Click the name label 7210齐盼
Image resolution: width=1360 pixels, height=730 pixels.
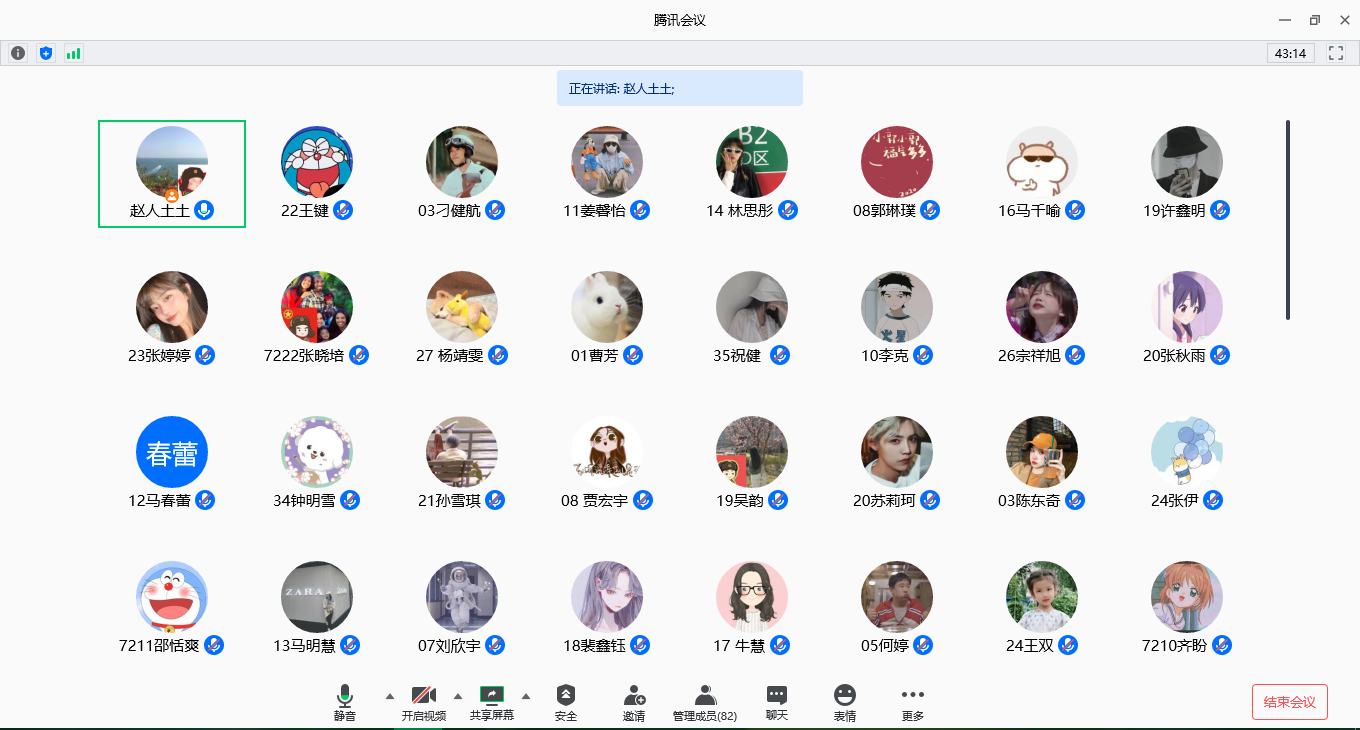tap(1175, 646)
